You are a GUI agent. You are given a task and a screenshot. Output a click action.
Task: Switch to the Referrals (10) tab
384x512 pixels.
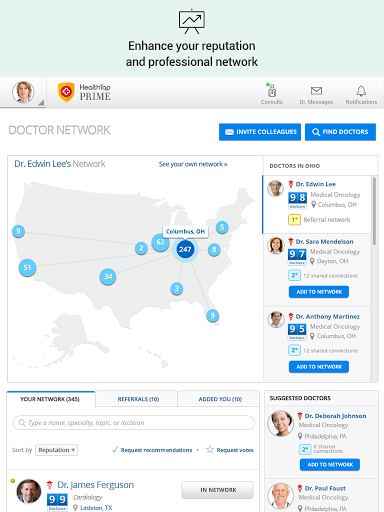click(x=138, y=399)
